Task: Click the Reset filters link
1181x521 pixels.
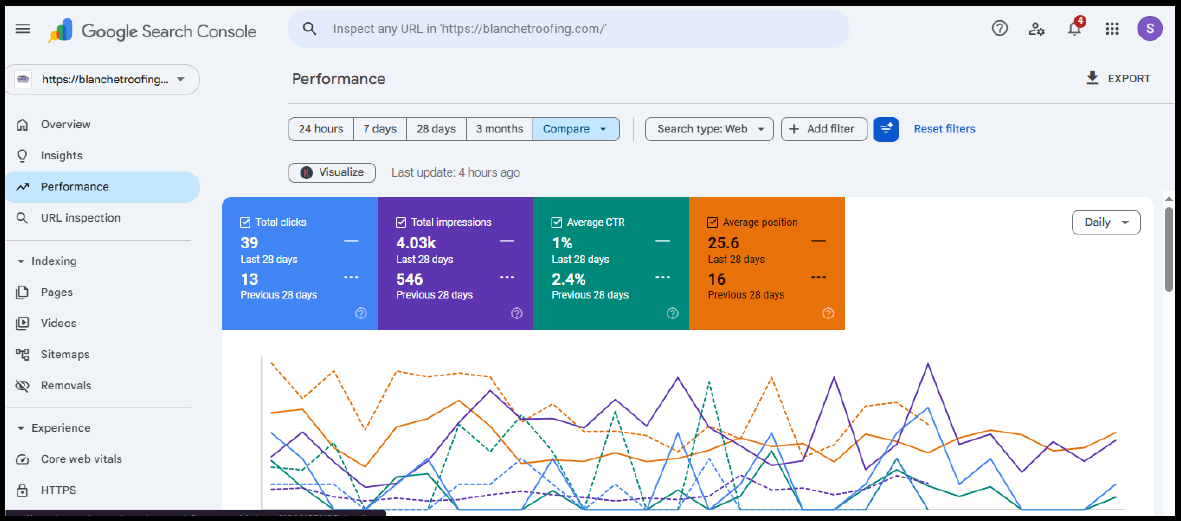Action: click(x=944, y=129)
